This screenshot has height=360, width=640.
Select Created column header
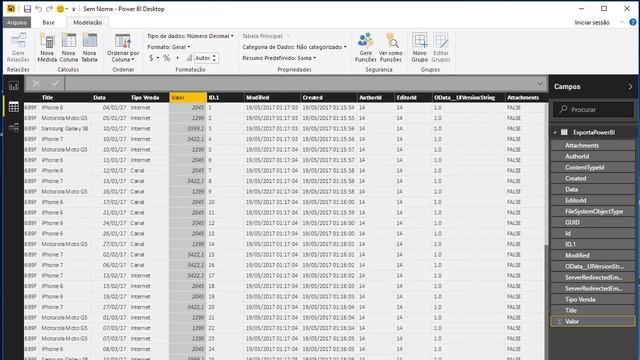coord(329,98)
